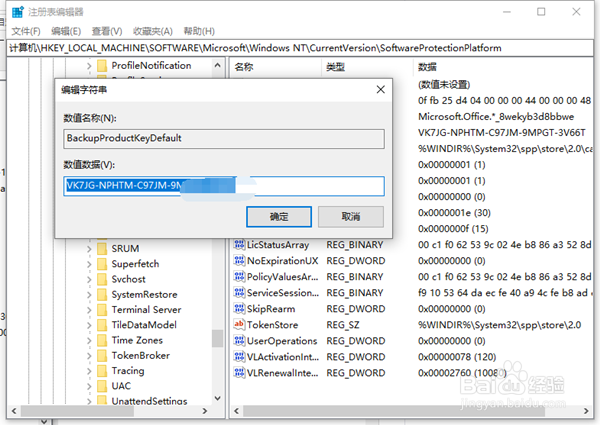Open the 编辑(E) menu
Image resolution: width=600 pixels, height=425 pixels.
pos(66,31)
